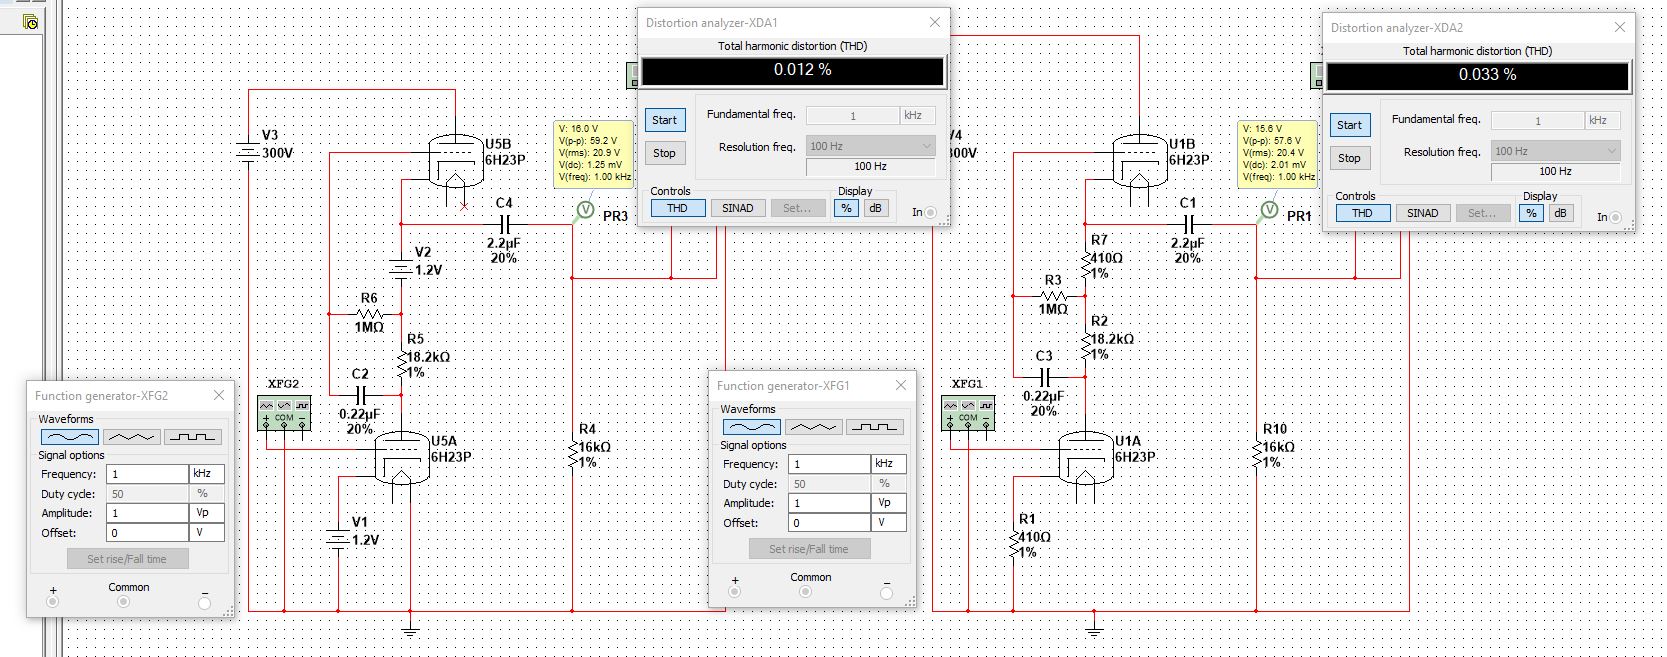Click Start in Distortion analyzer-XDA2
1667x657 pixels.
click(x=1349, y=125)
